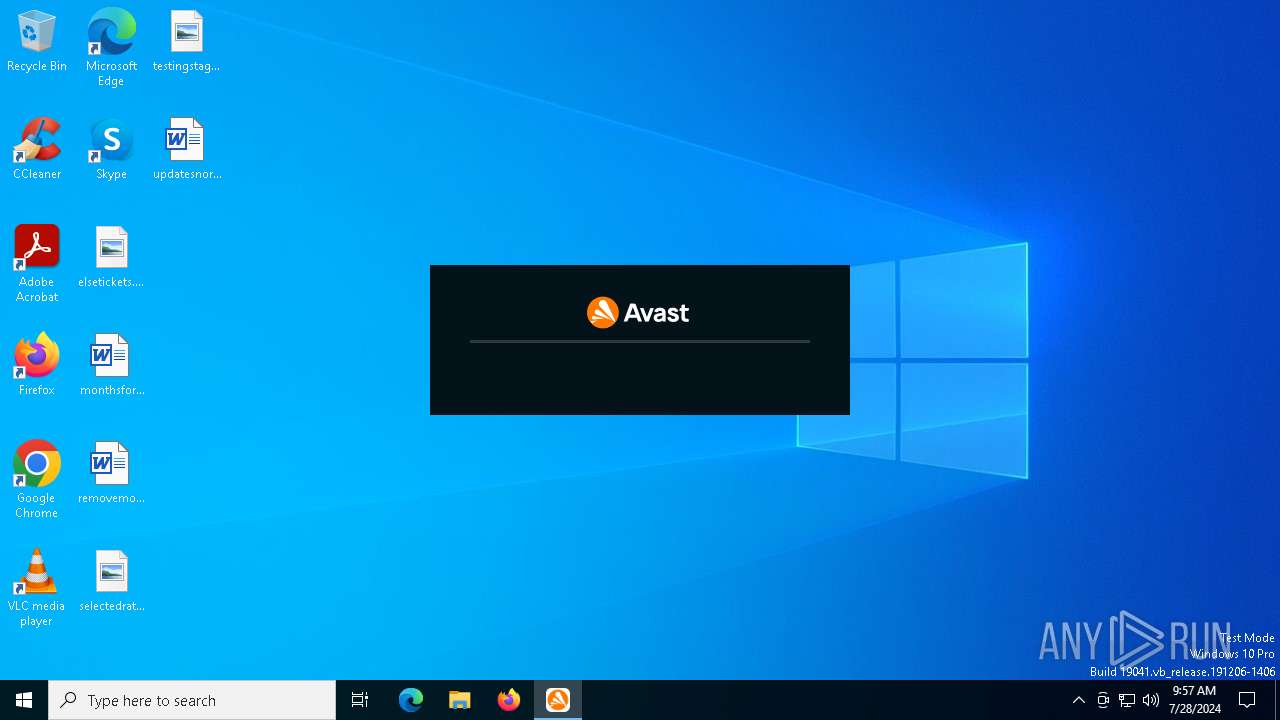The width and height of the screenshot is (1280, 720).
Task: Select the testingstag image file on the desktop
Action: click(x=186, y=41)
